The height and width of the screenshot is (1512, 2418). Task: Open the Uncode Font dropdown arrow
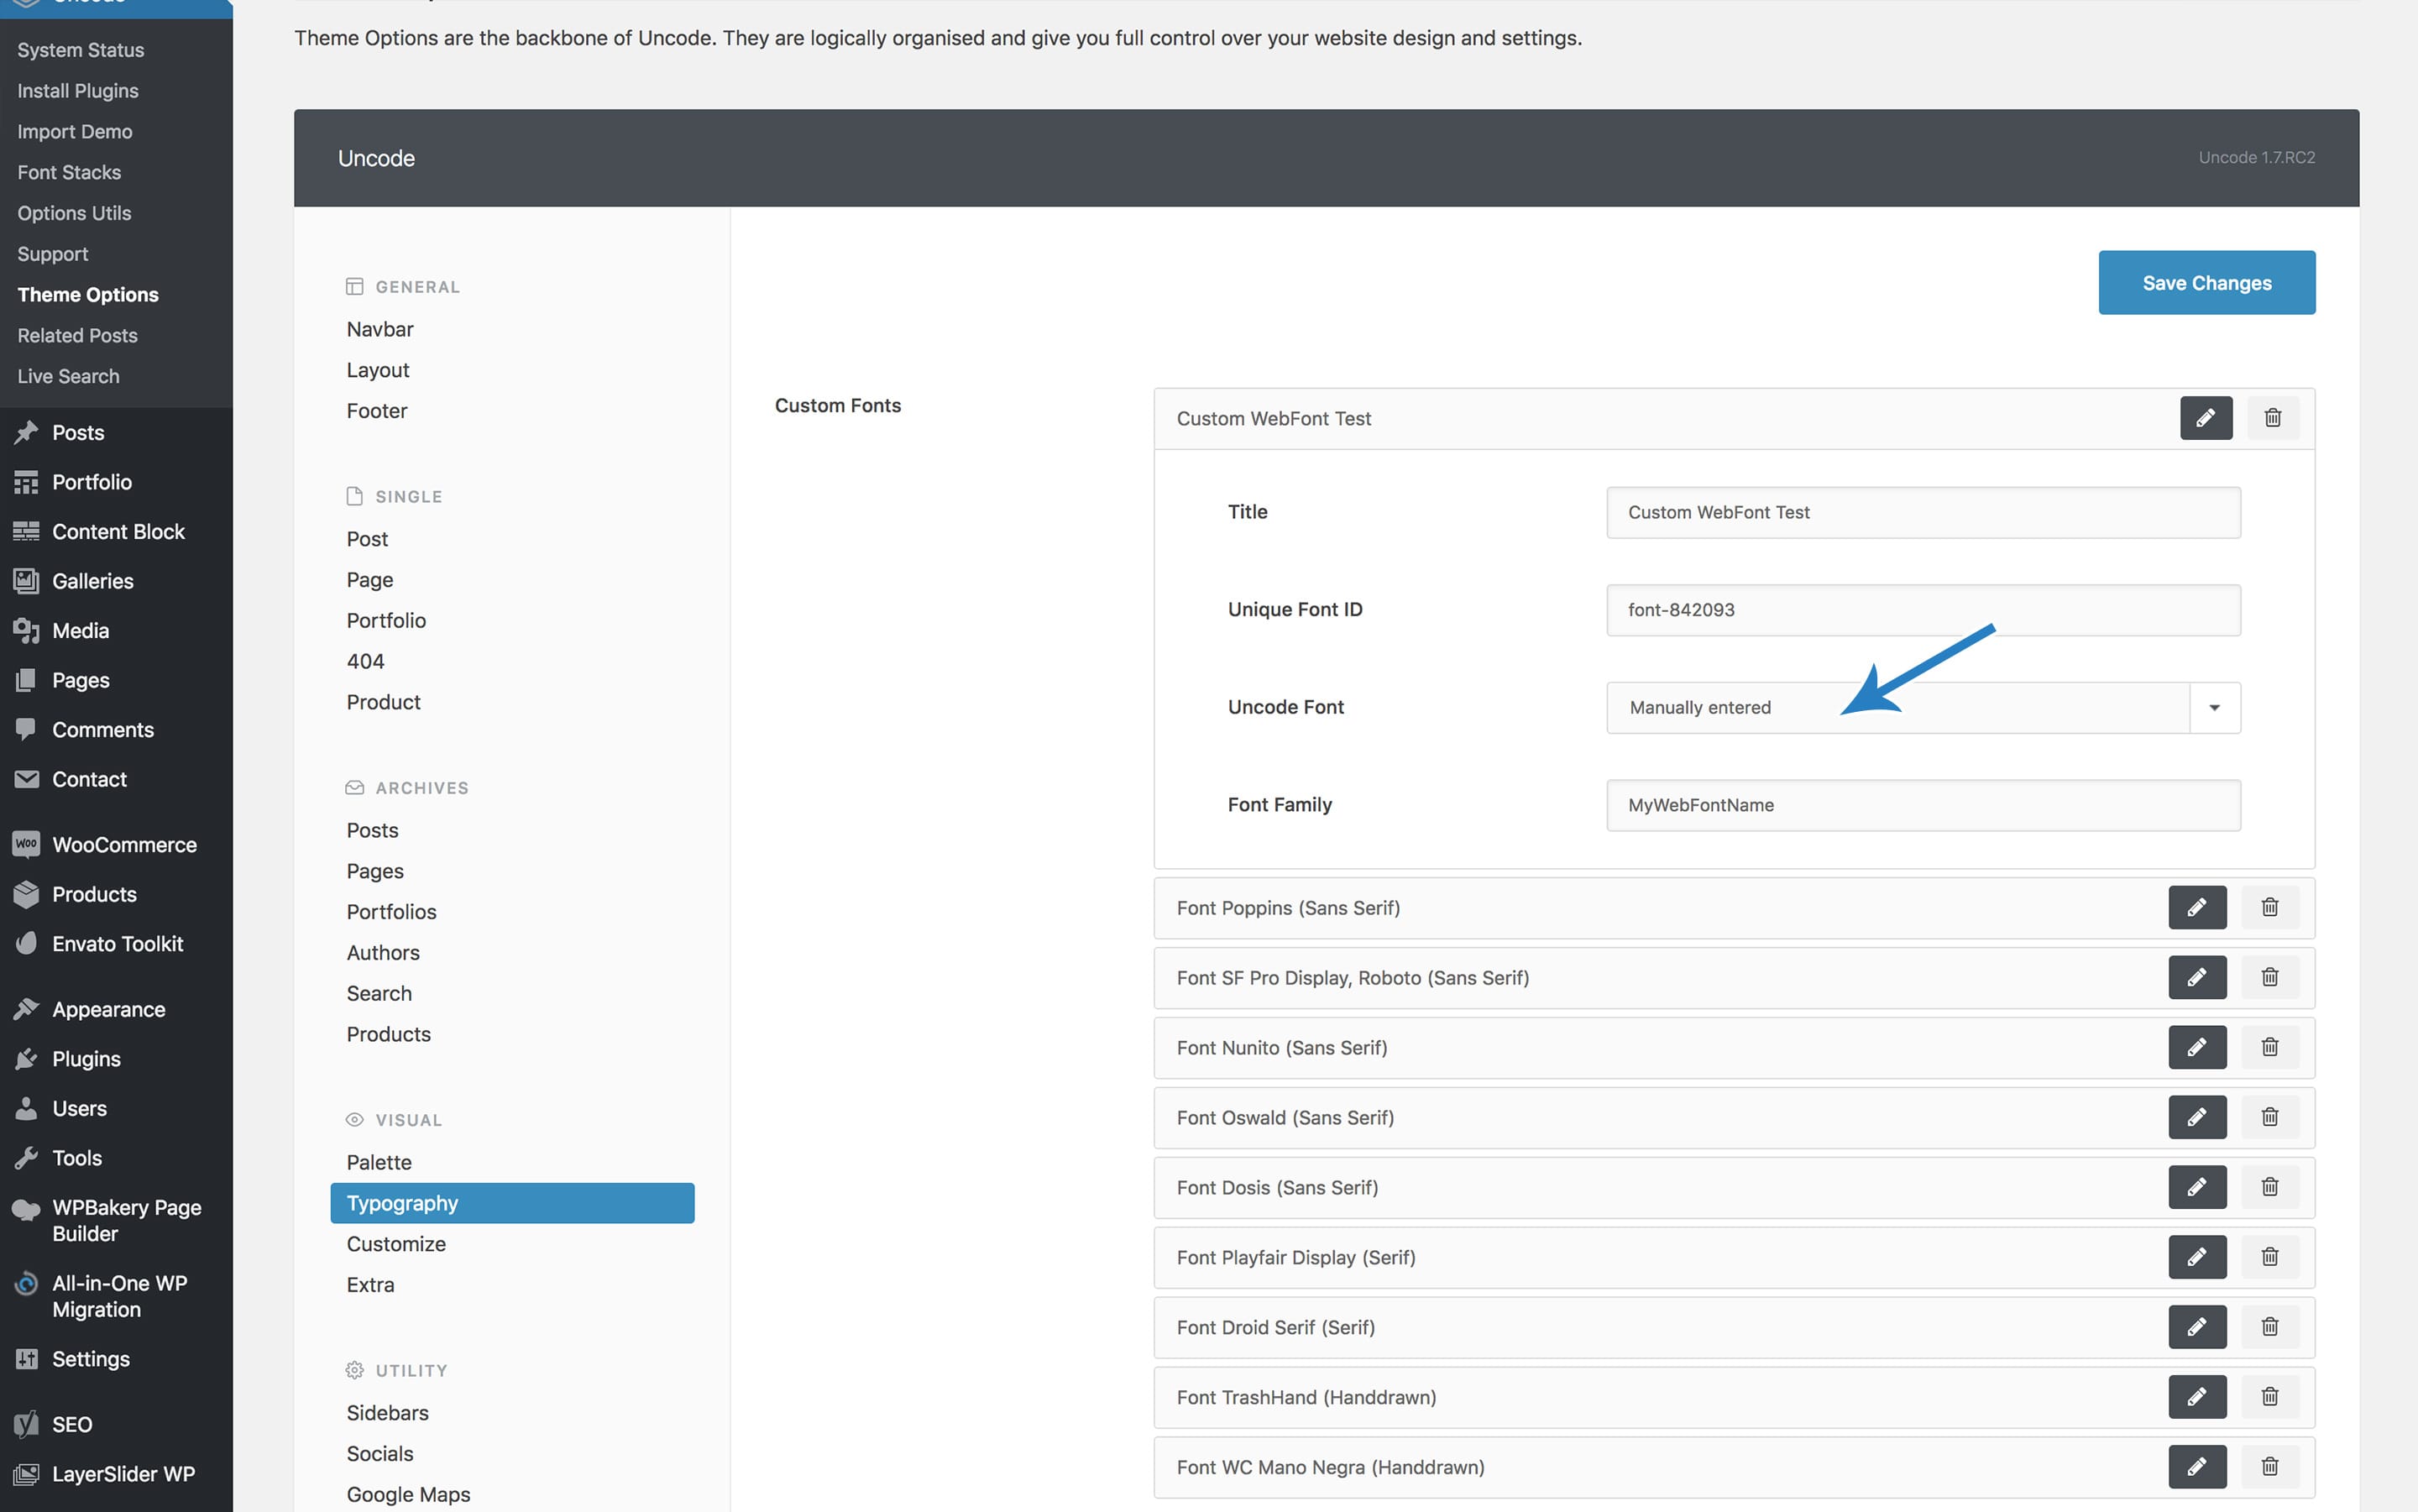pyautogui.click(x=2214, y=708)
